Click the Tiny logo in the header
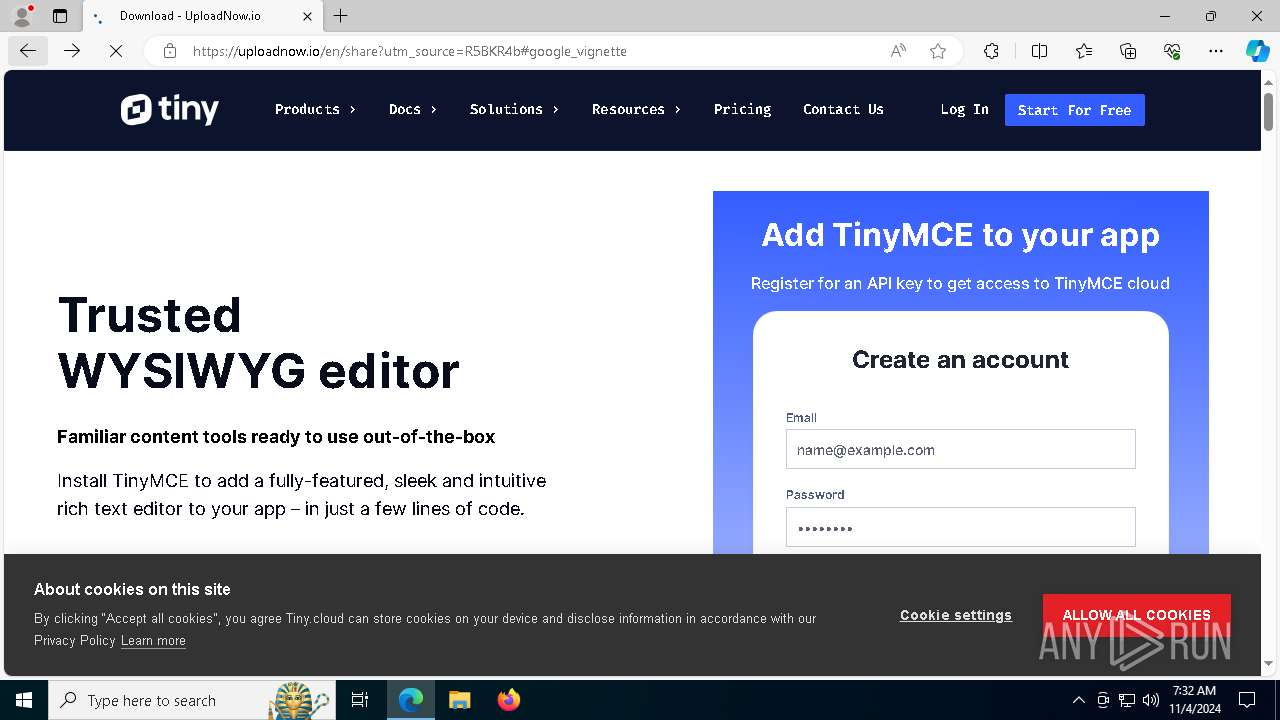 [x=170, y=110]
